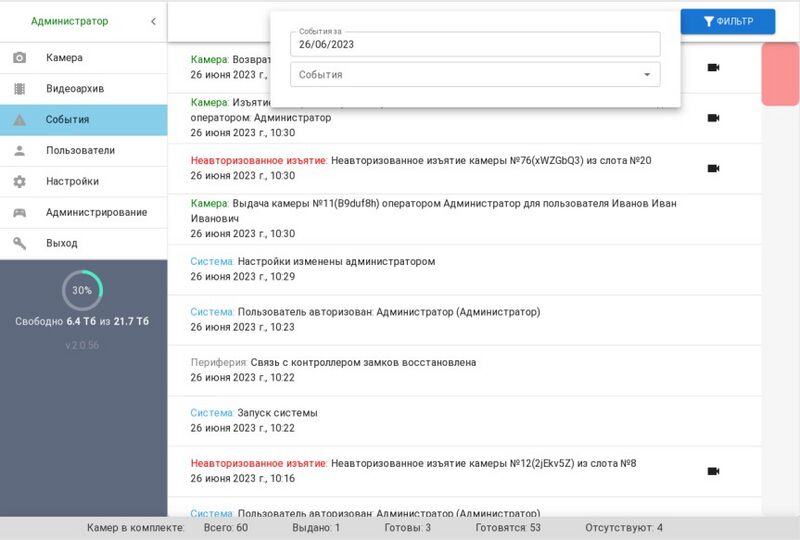800x540 pixels.
Task: Click the film strip icon beside Видеоархив
Action: 19,89
